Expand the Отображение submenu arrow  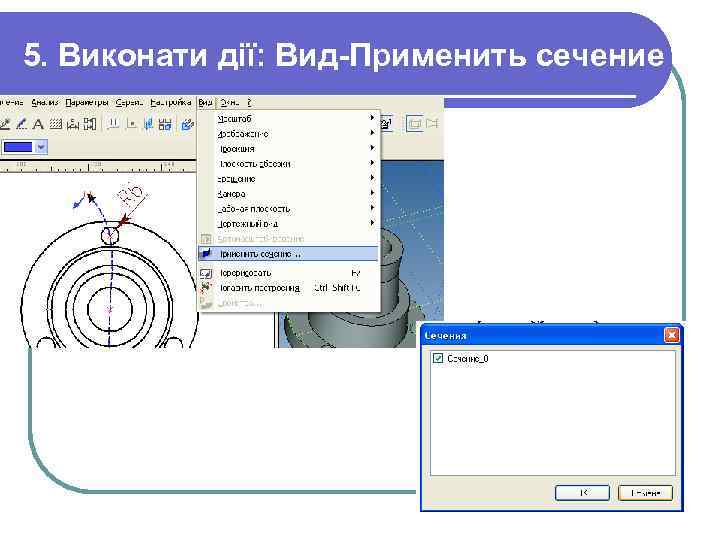[372, 133]
